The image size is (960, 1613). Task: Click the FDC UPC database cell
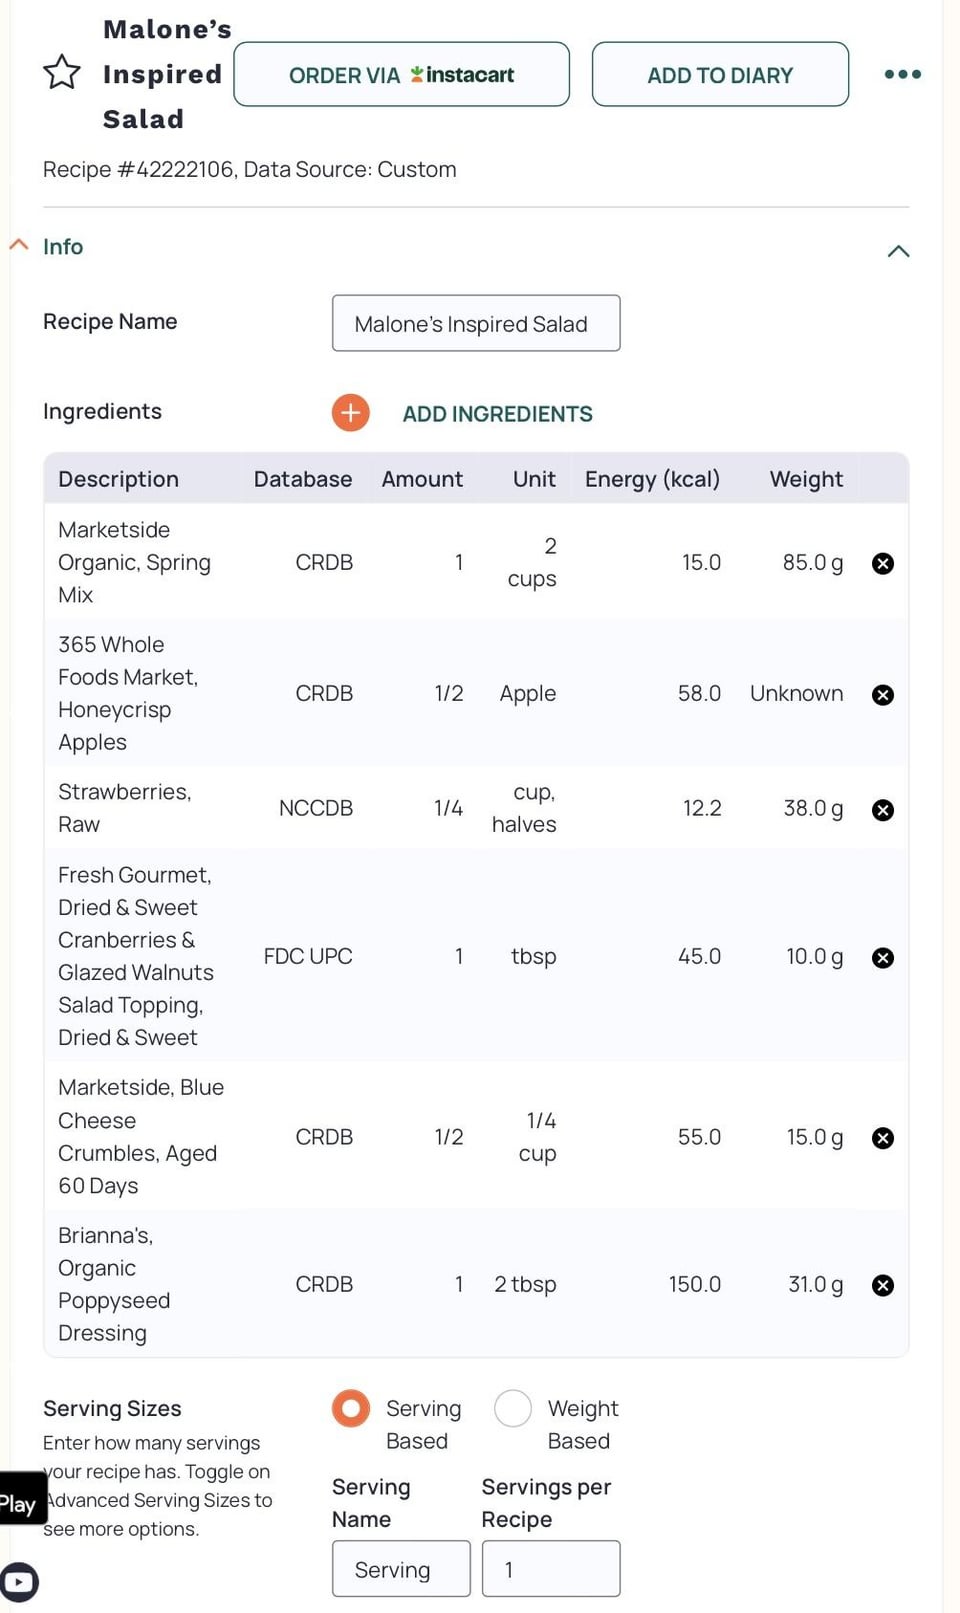pos(308,956)
